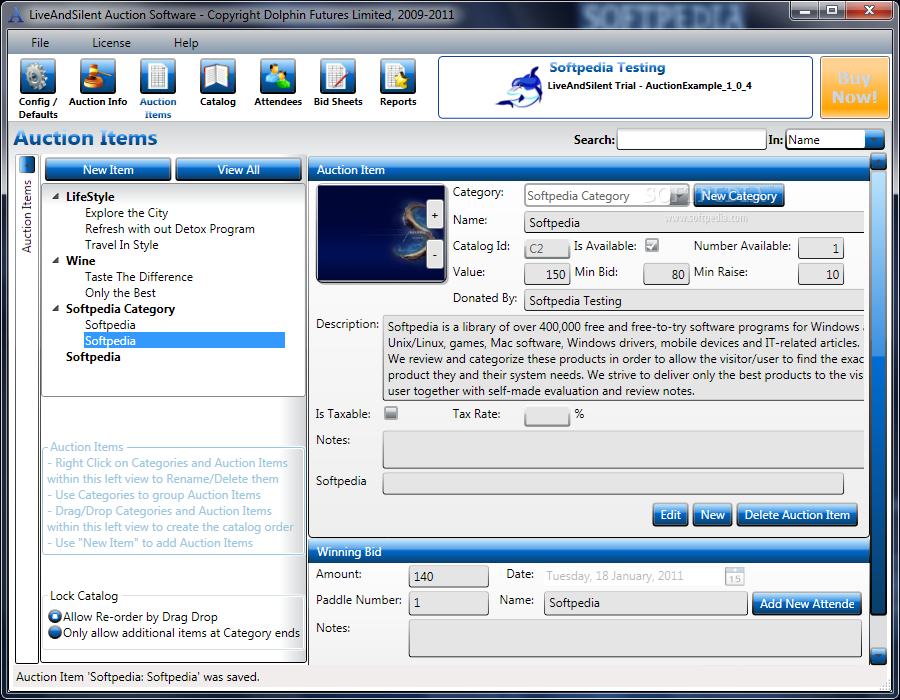900x700 pixels.
Task: Open the Attendees people icon
Action: 278,77
